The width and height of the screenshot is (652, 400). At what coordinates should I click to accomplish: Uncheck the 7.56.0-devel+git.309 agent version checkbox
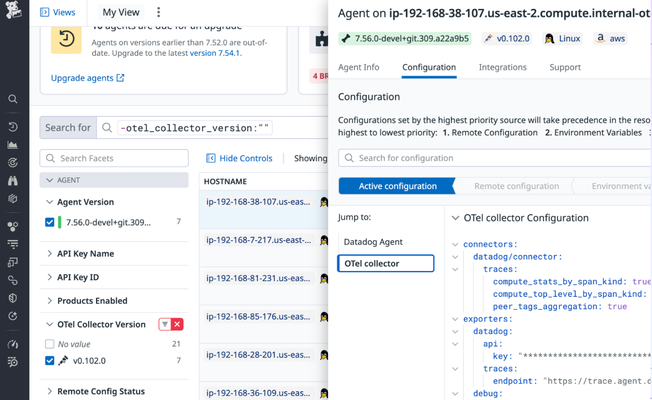(x=50, y=222)
